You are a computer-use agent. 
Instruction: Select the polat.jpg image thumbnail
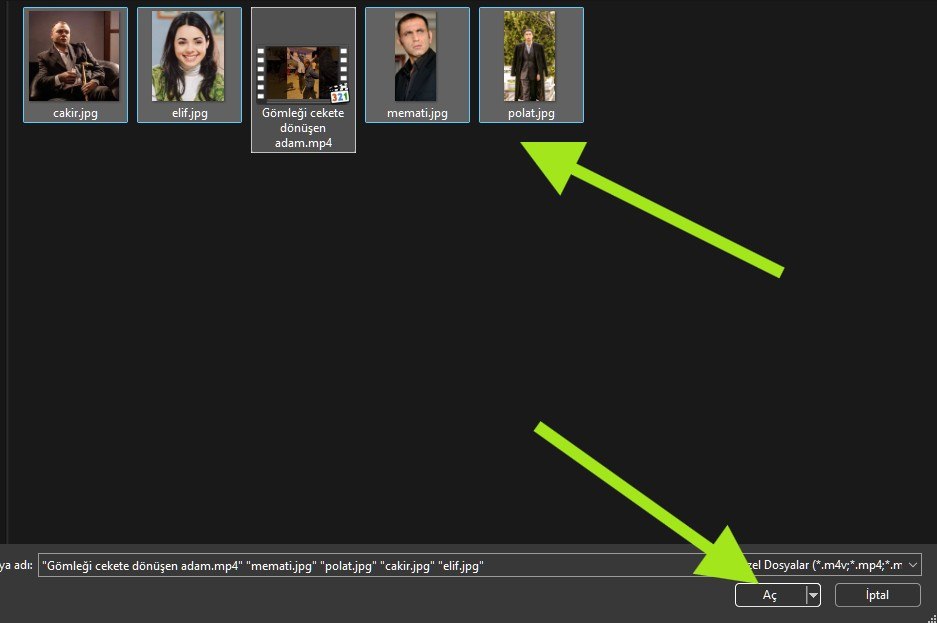coord(529,56)
